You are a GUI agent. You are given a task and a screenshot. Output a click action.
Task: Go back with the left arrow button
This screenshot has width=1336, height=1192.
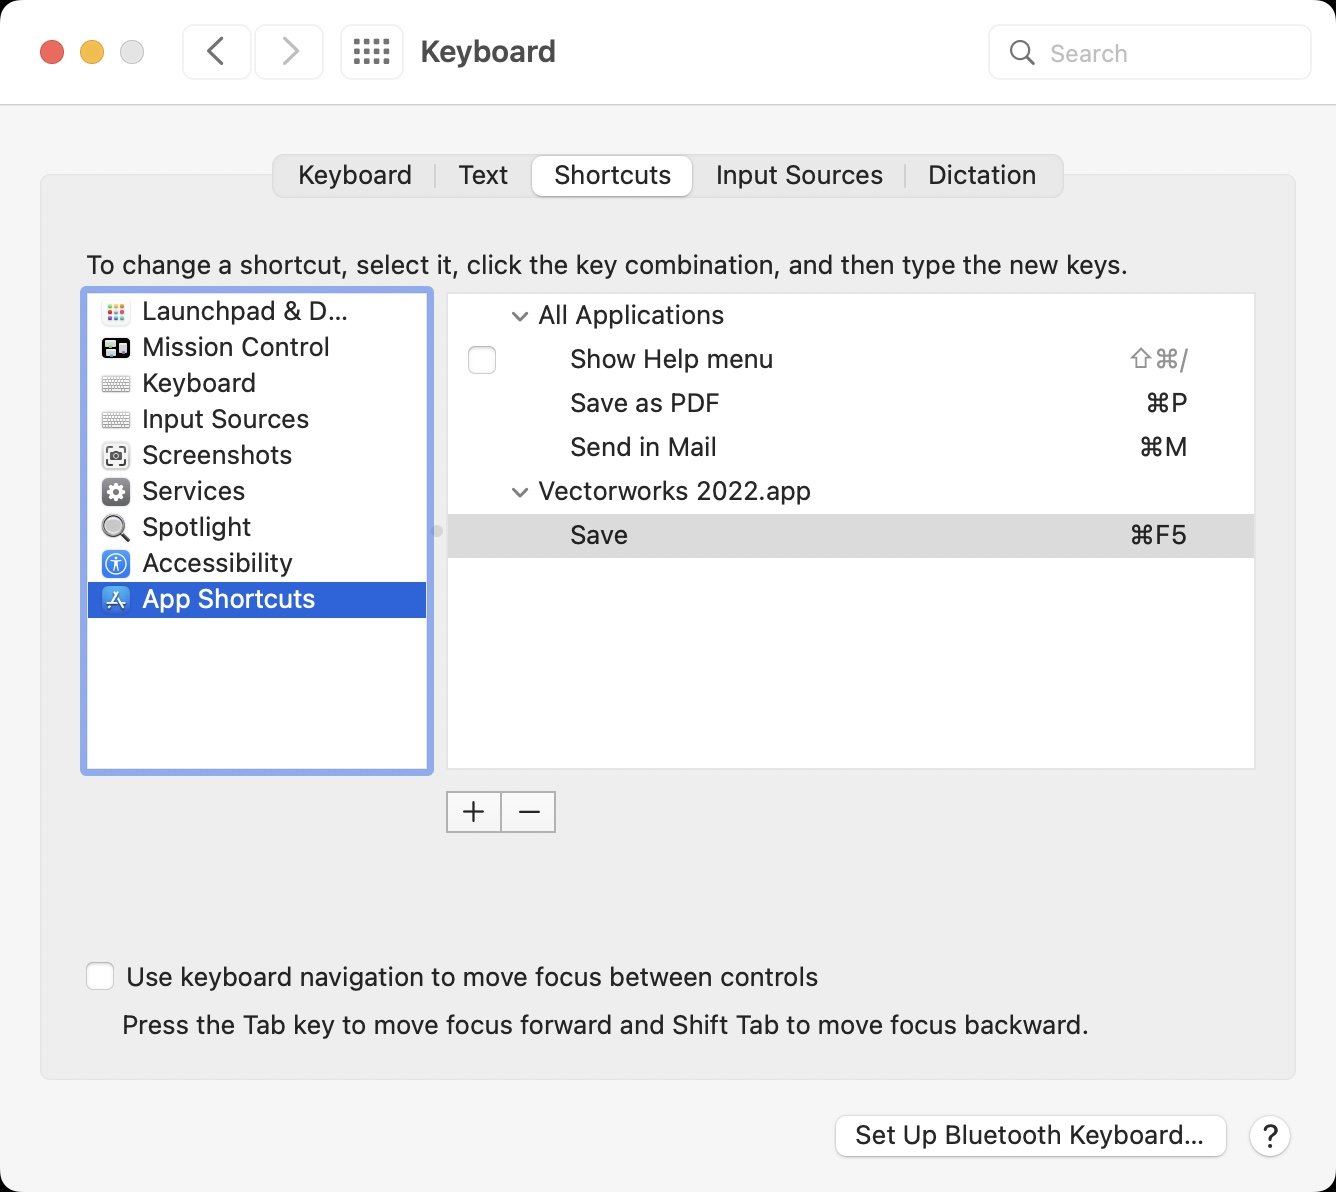(x=216, y=52)
